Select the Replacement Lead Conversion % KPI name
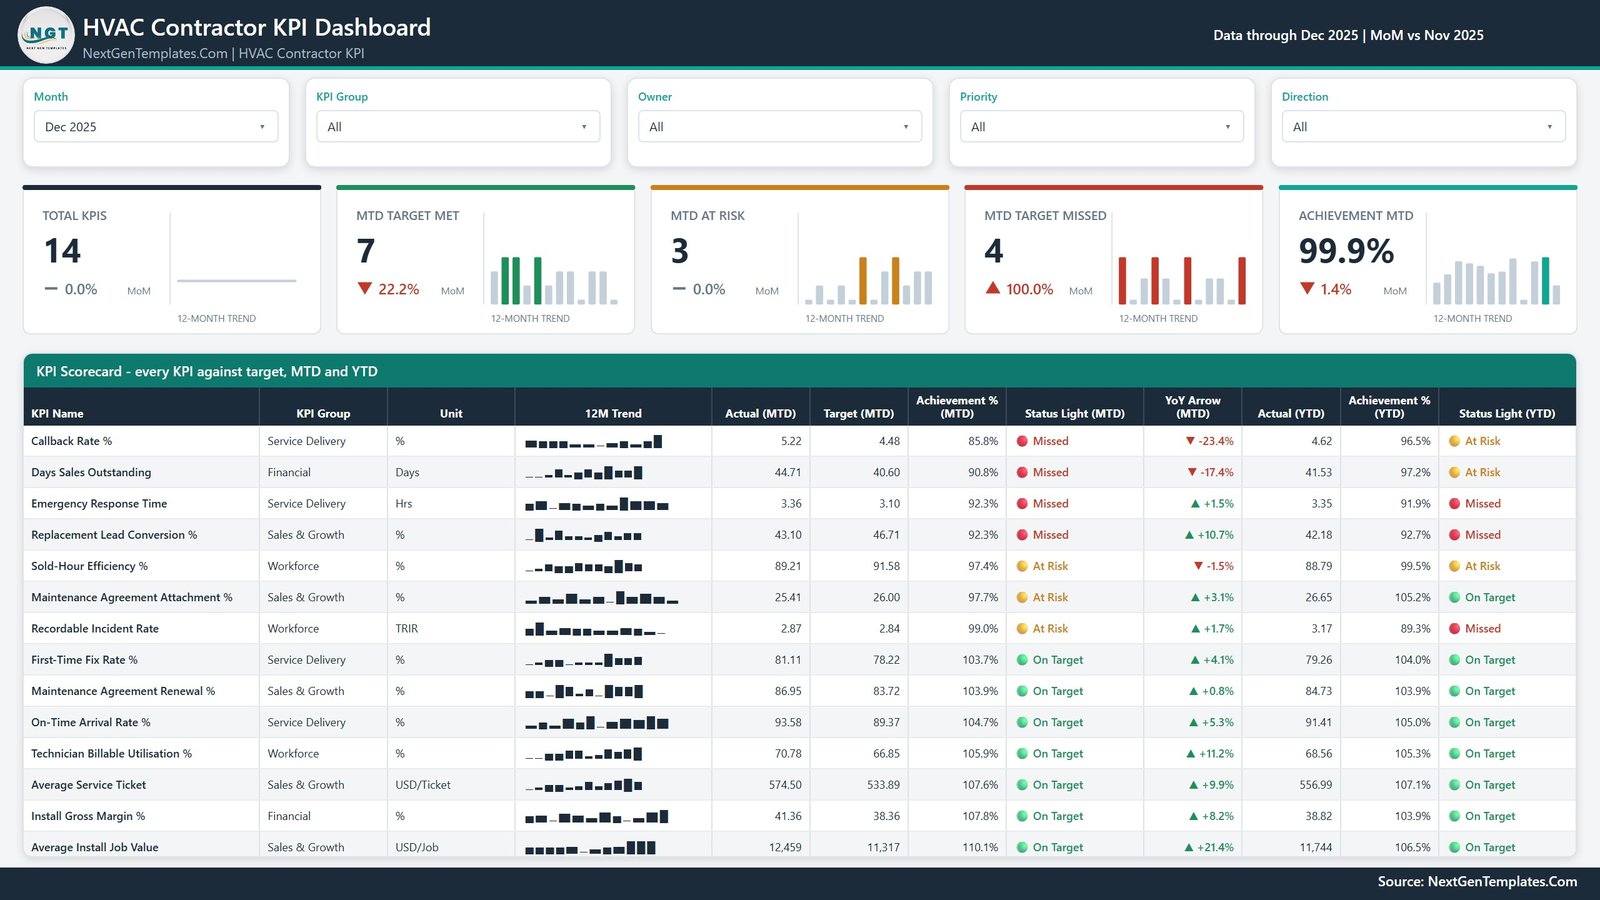Image resolution: width=1600 pixels, height=900 pixels. coord(114,535)
